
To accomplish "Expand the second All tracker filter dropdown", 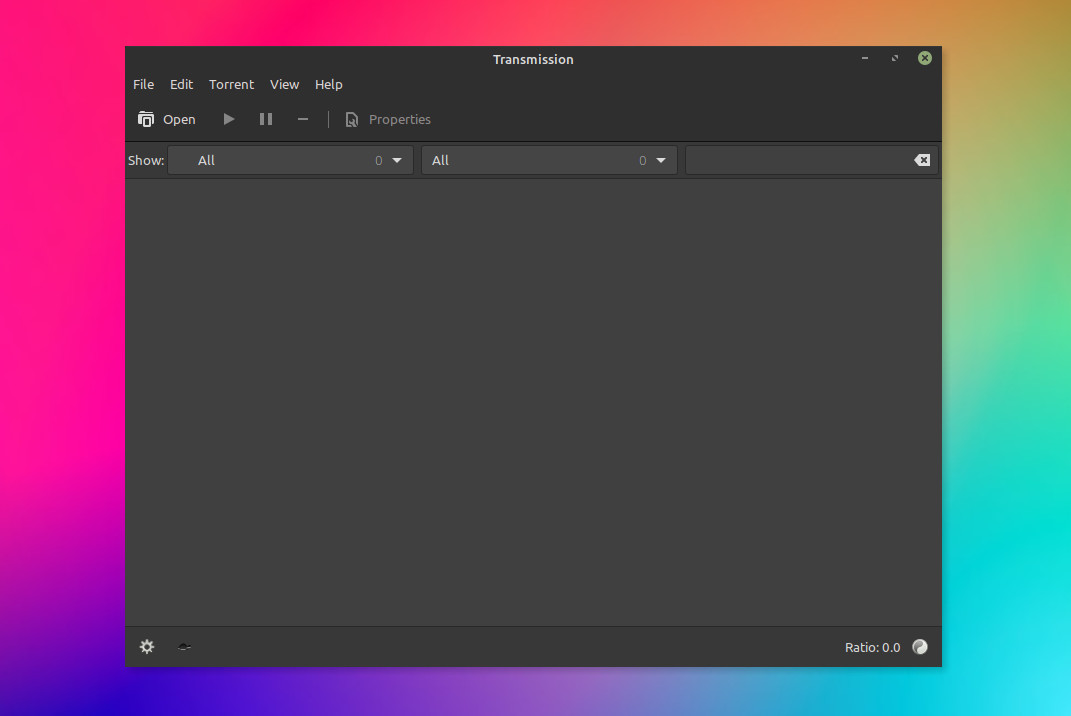I will pyautogui.click(x=549, y=161).
